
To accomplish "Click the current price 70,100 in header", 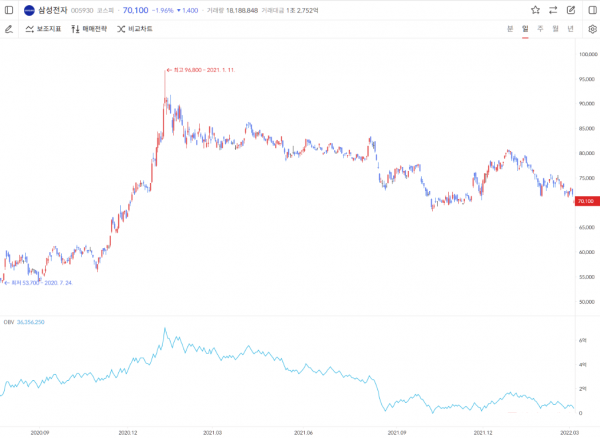I will pos(135,10).
